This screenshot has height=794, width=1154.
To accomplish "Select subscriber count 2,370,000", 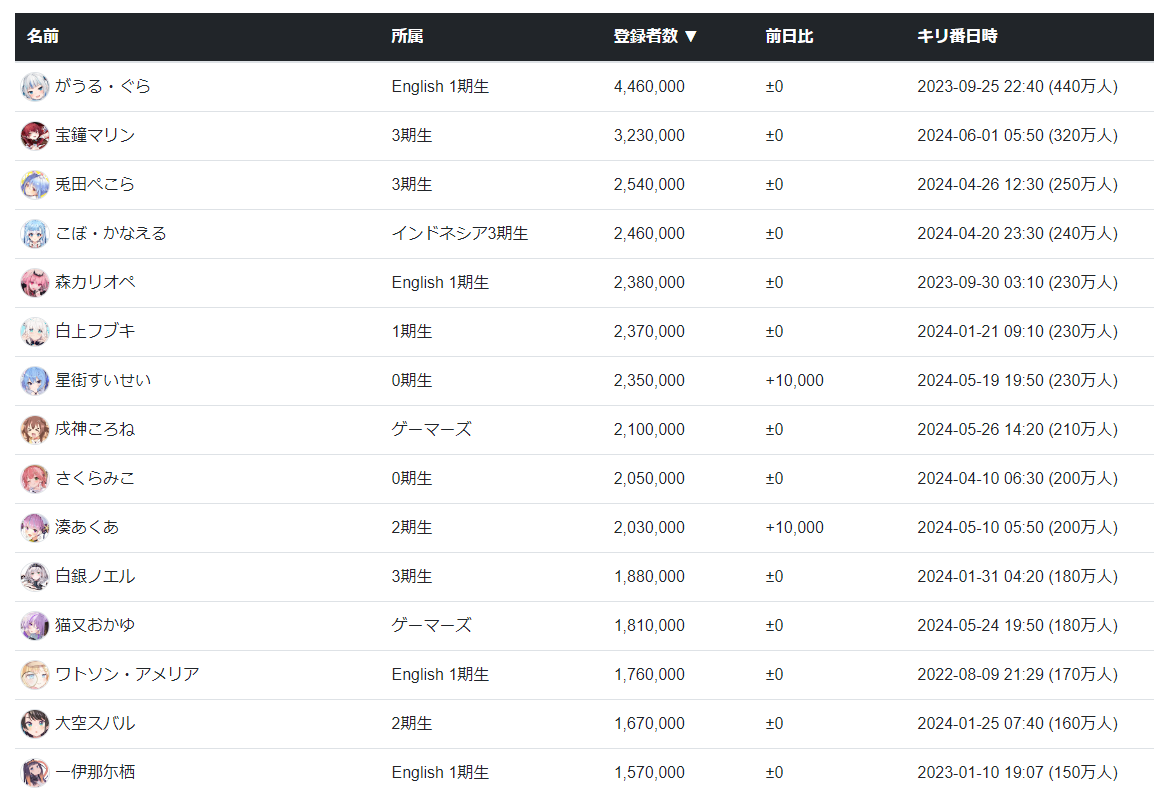I will (649, 331).
